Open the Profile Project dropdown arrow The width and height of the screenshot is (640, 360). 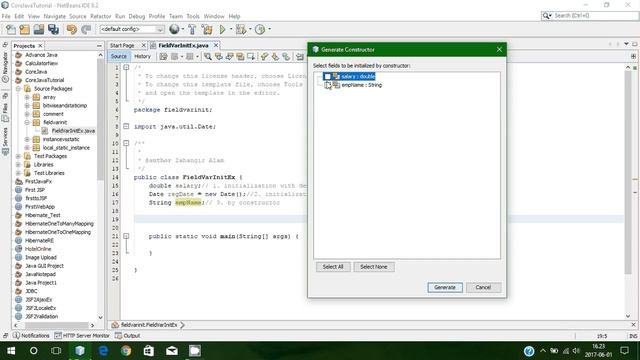pos(269,29)
